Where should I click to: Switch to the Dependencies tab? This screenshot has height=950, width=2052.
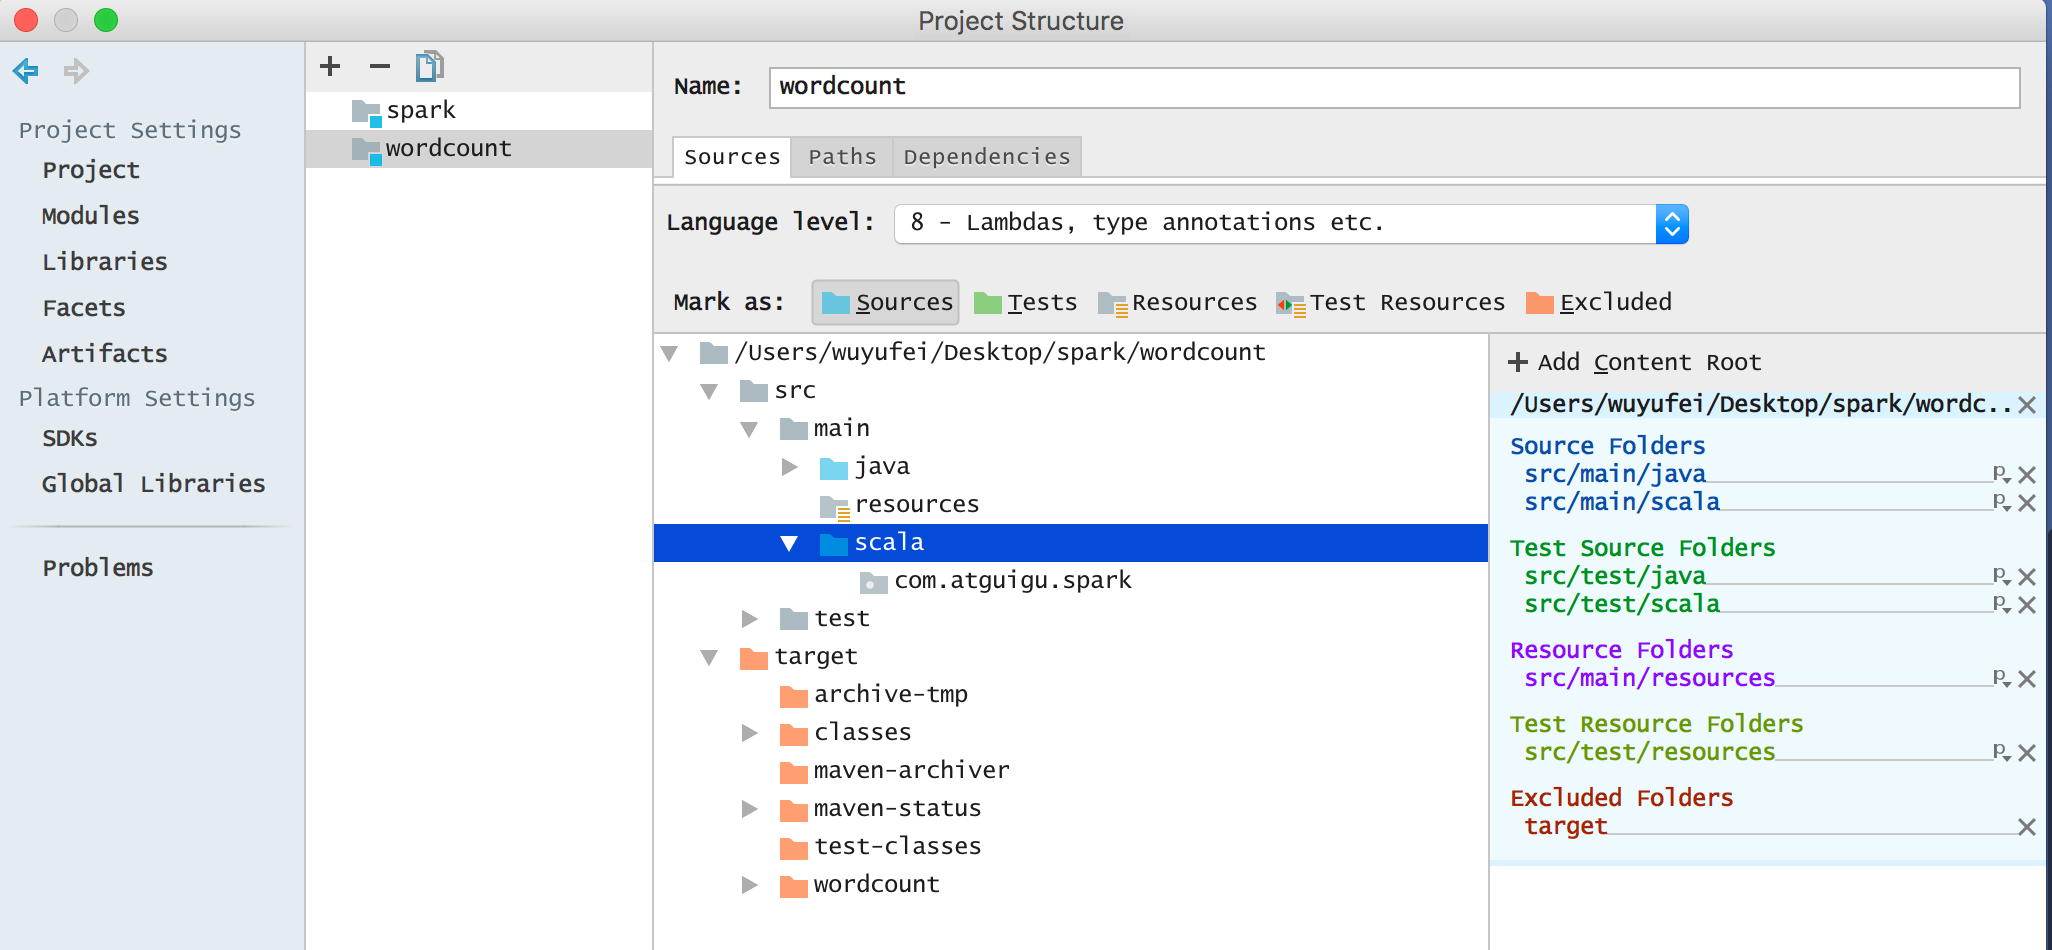coord(986,157)
